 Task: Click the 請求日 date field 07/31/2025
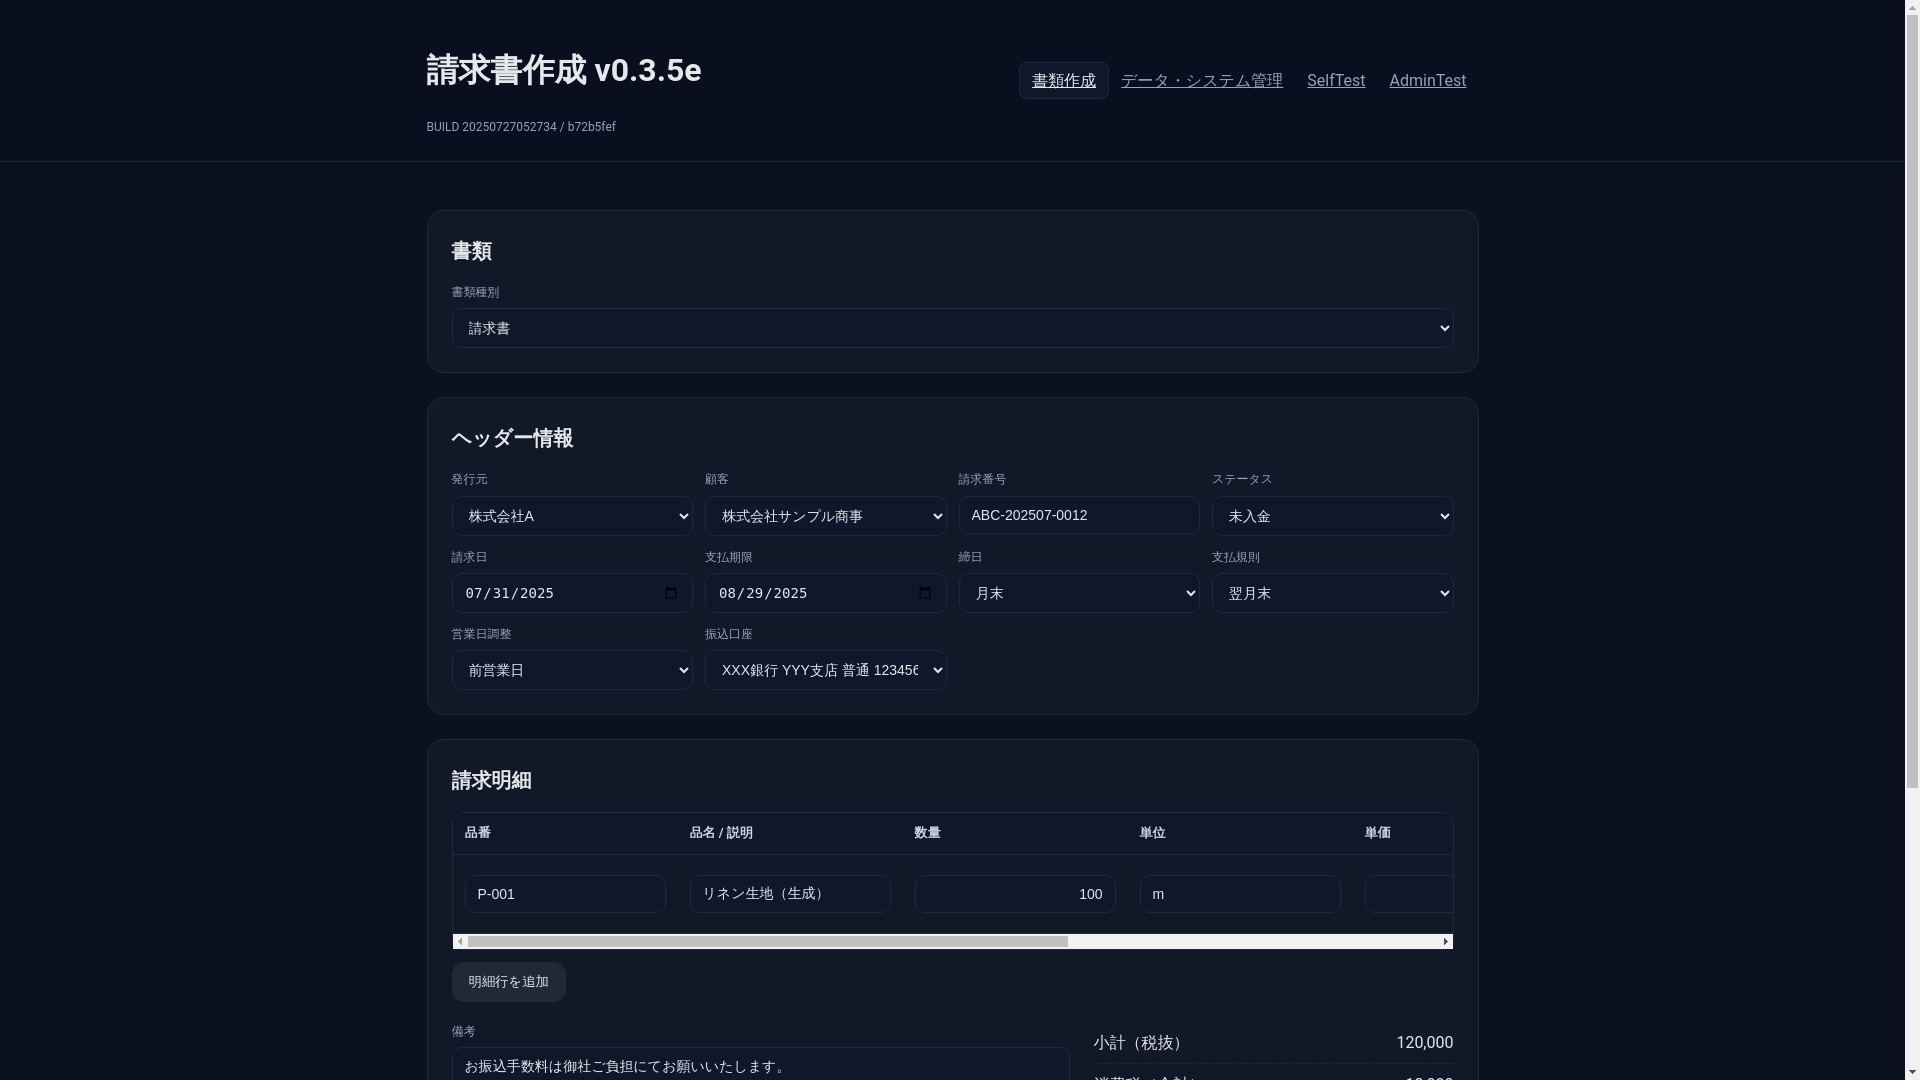tap(572, 593)
